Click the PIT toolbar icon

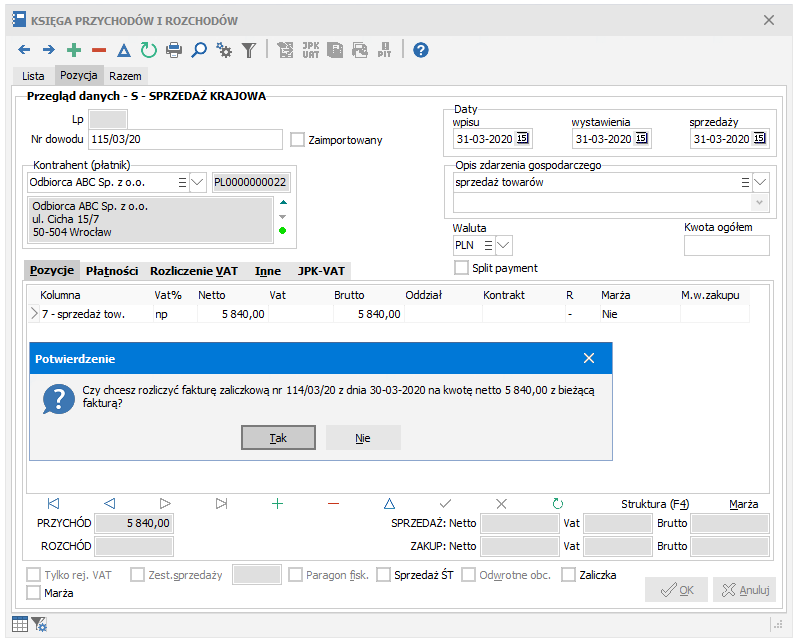point(385,50)
